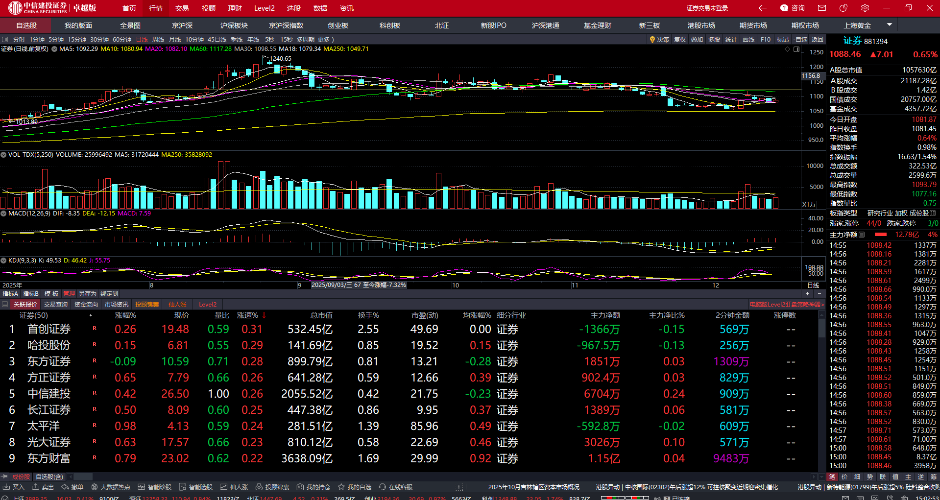
Task: Select the 东方证券 row name
Action: (x=49, y=362)
